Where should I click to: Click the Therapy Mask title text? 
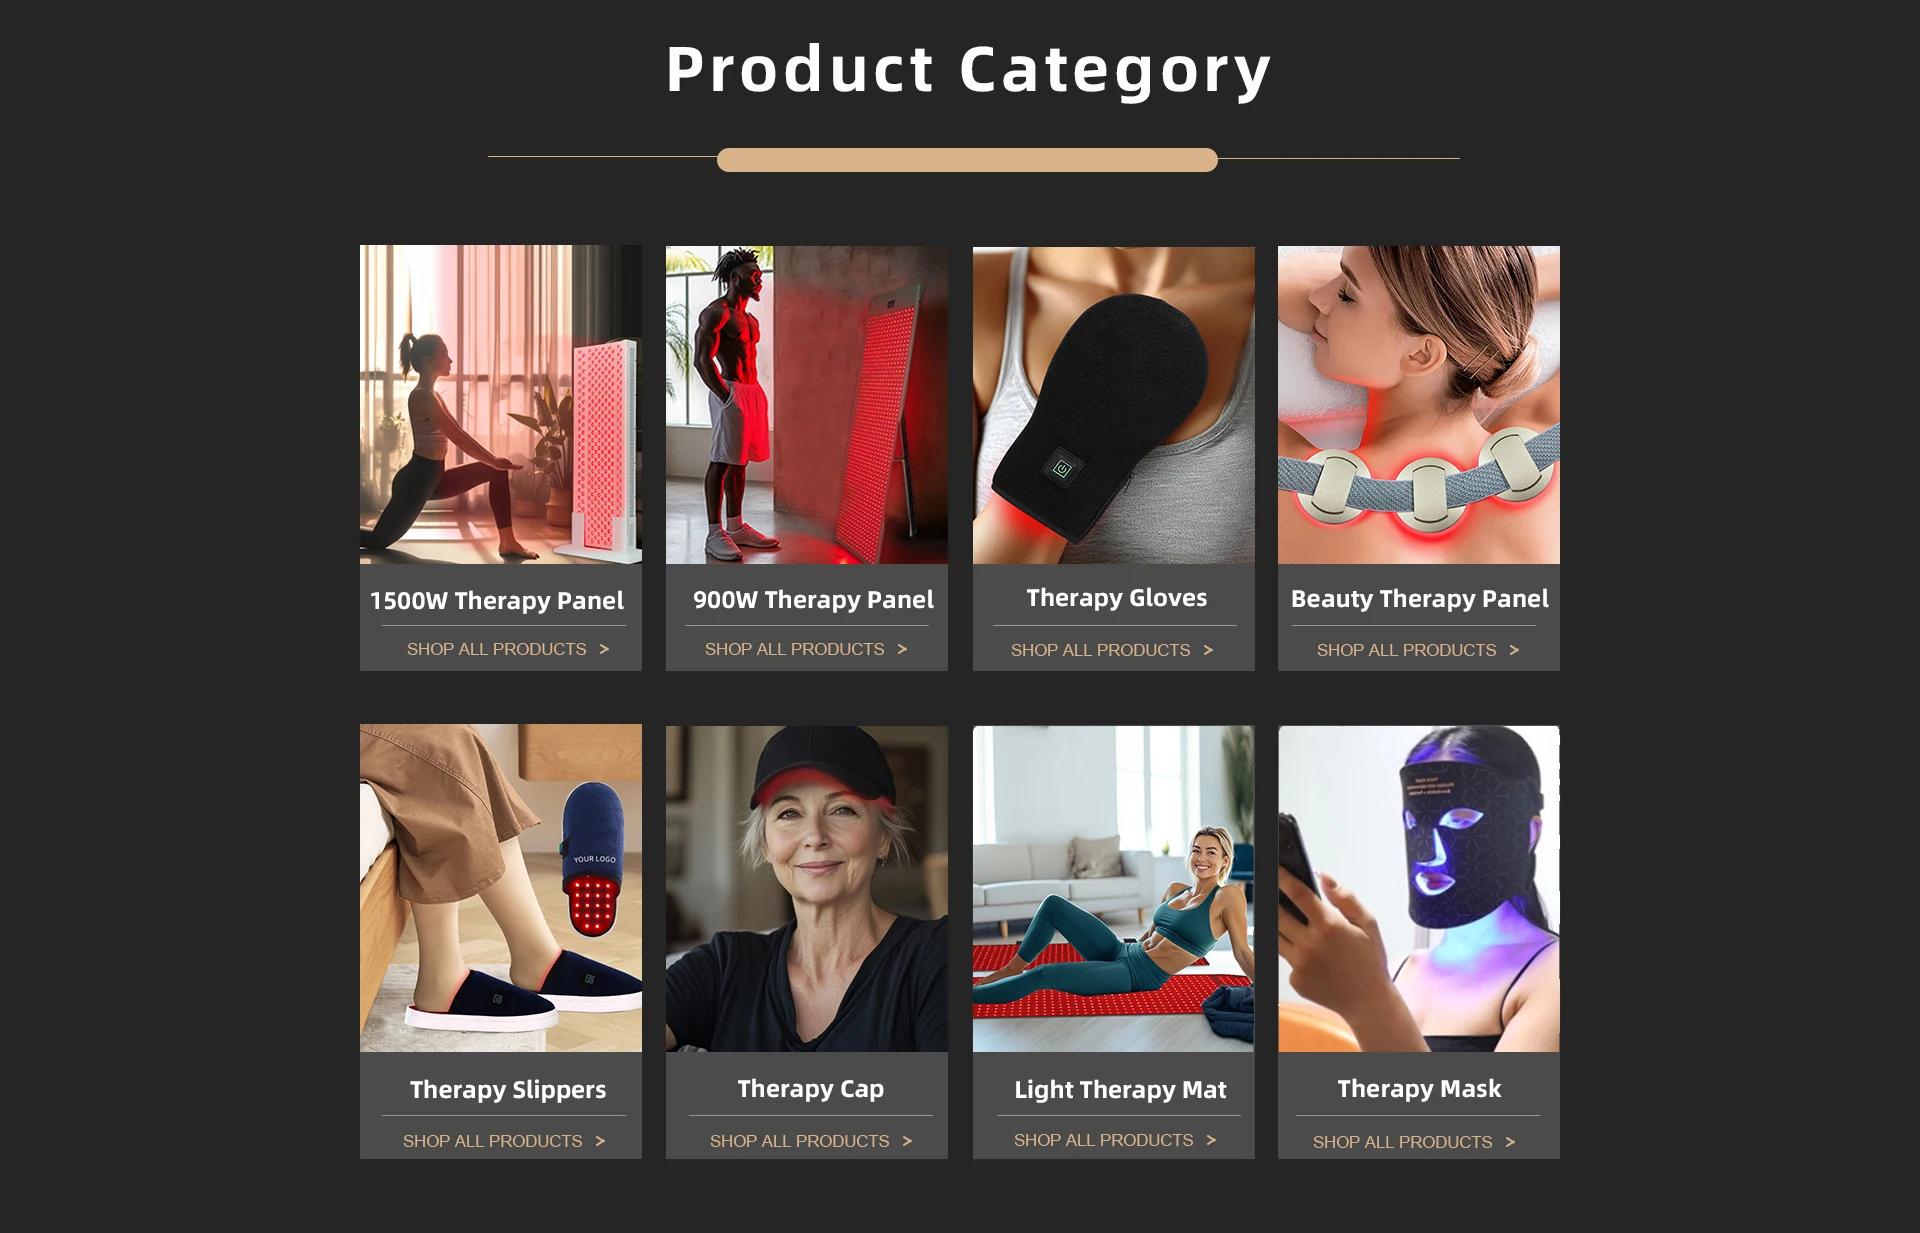click(x=1419, y=1089)
